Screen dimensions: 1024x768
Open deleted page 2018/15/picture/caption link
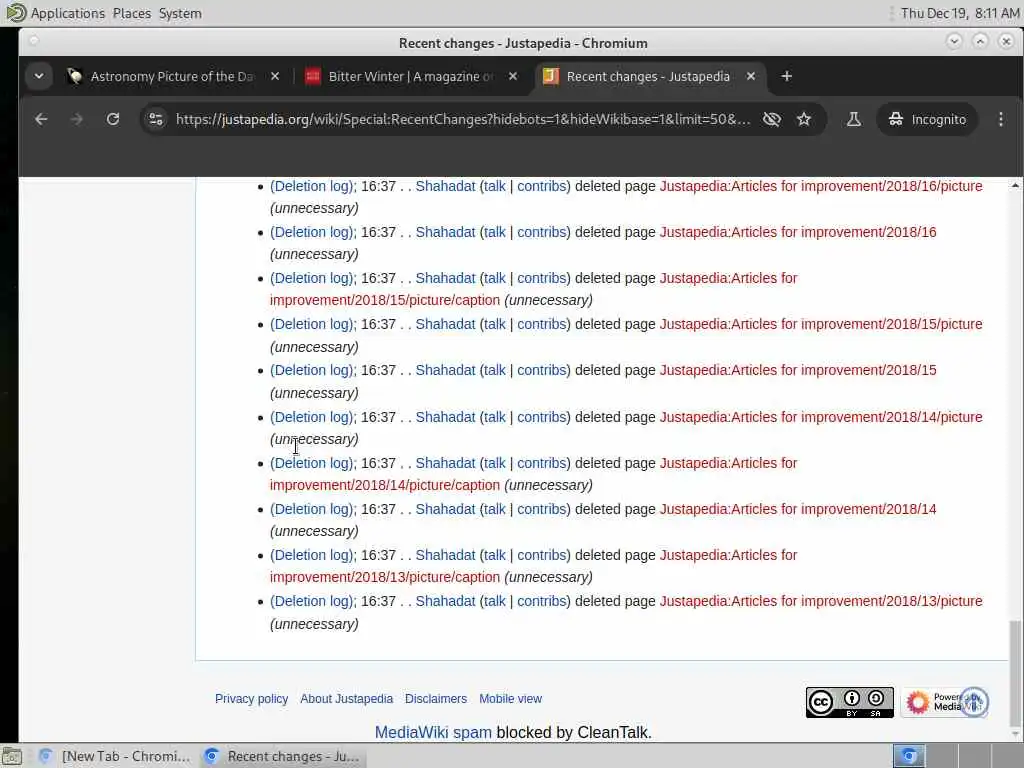(385, 300)
